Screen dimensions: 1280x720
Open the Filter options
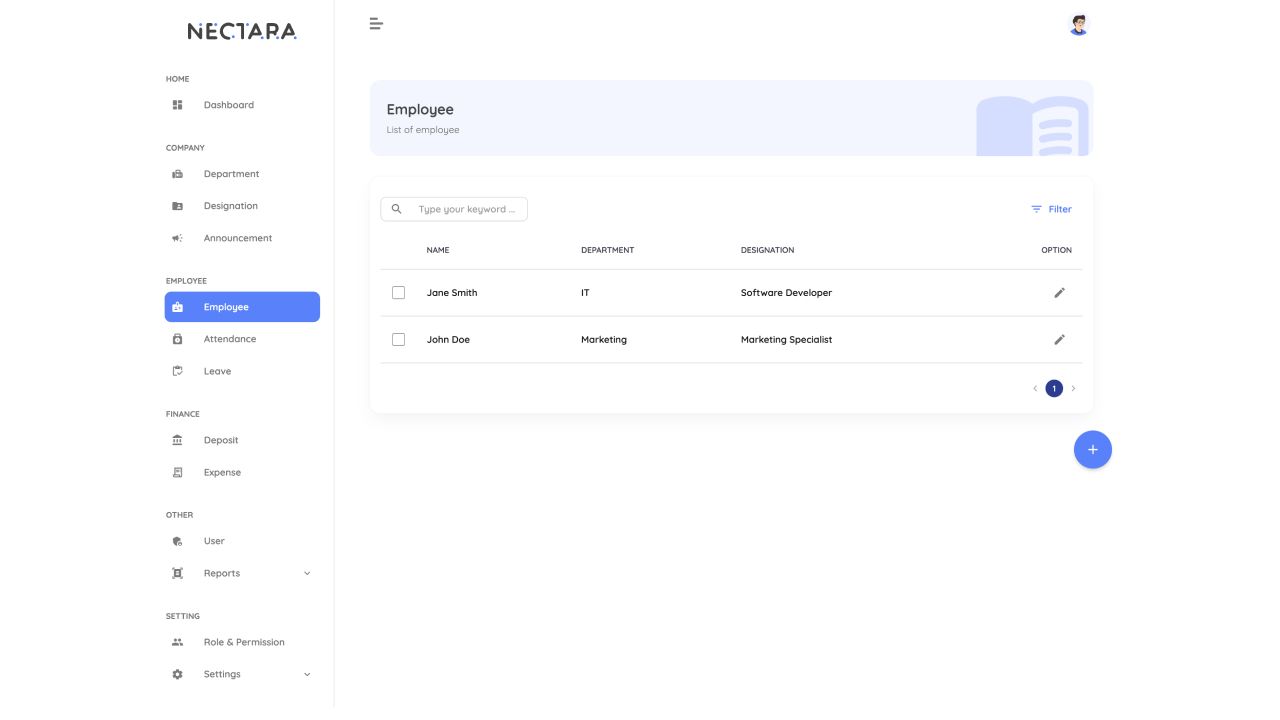[x=1051, y=209]
